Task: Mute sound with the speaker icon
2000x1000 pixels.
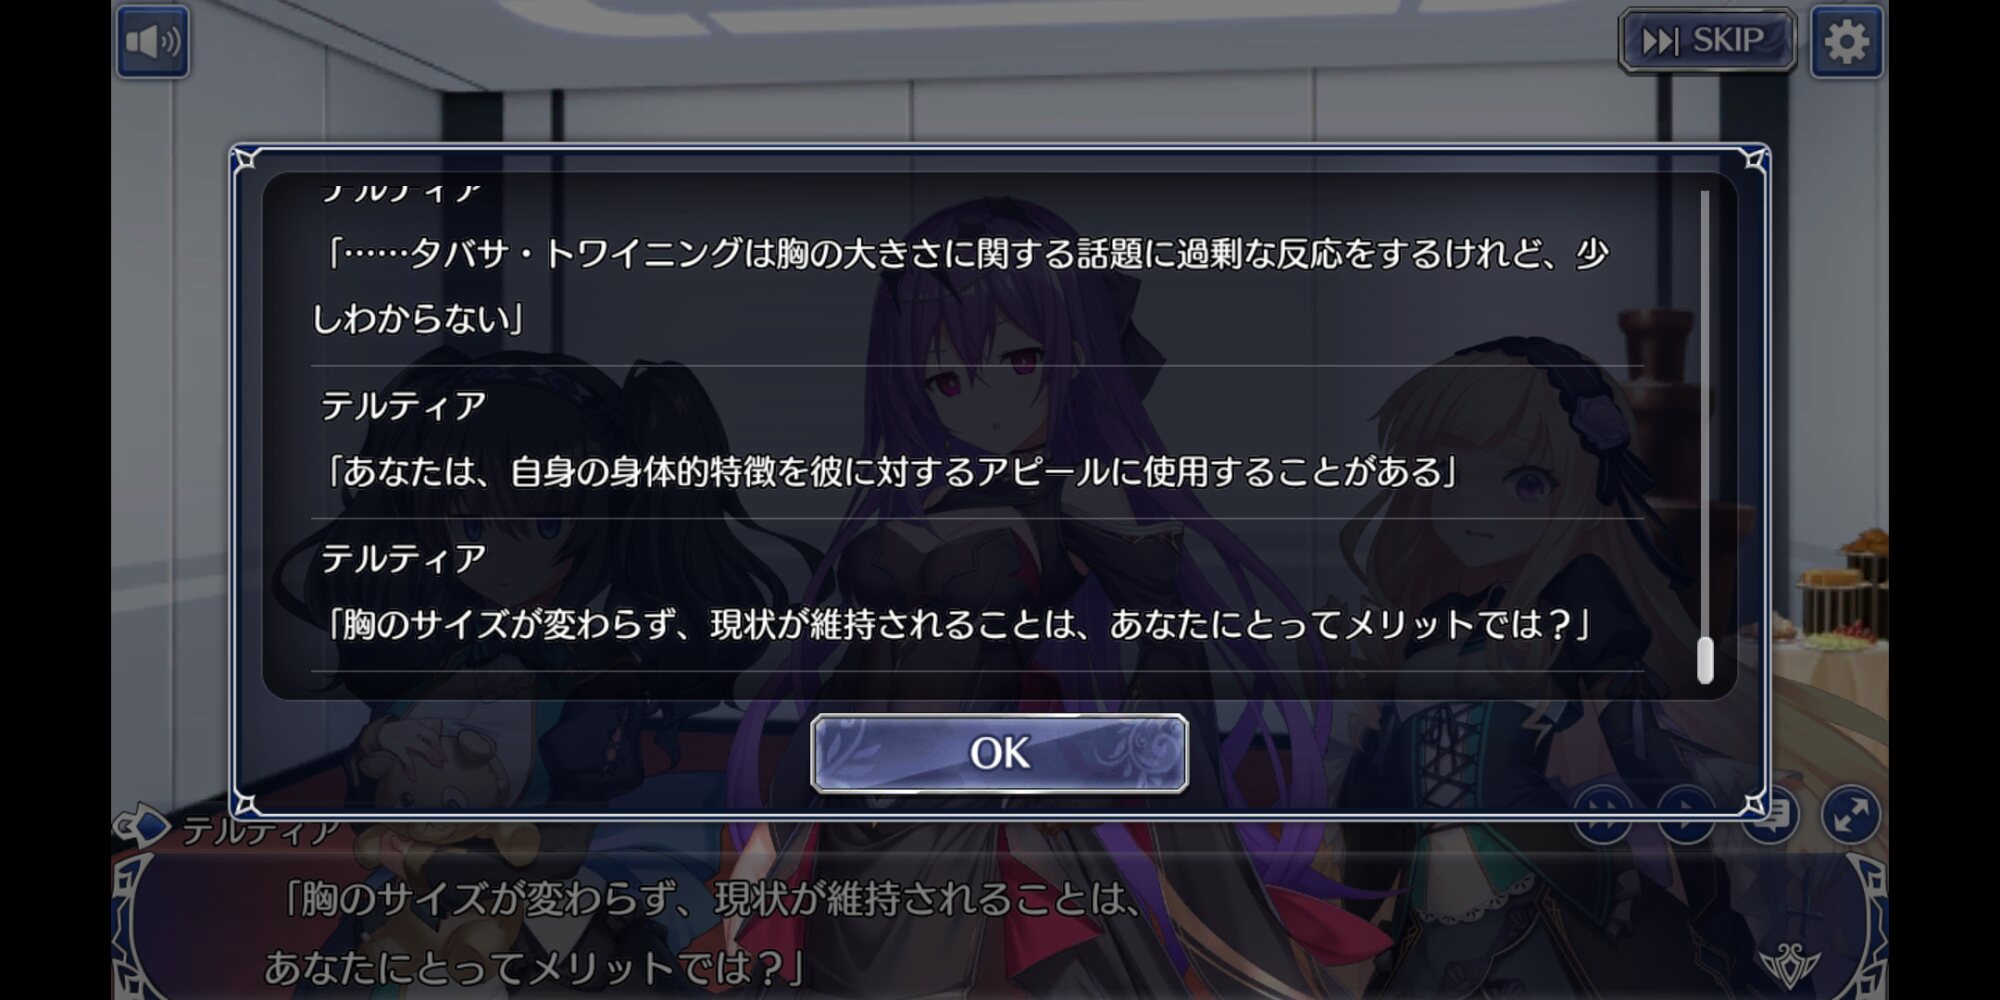Action: pyautogui.click(x=152, y=42)
